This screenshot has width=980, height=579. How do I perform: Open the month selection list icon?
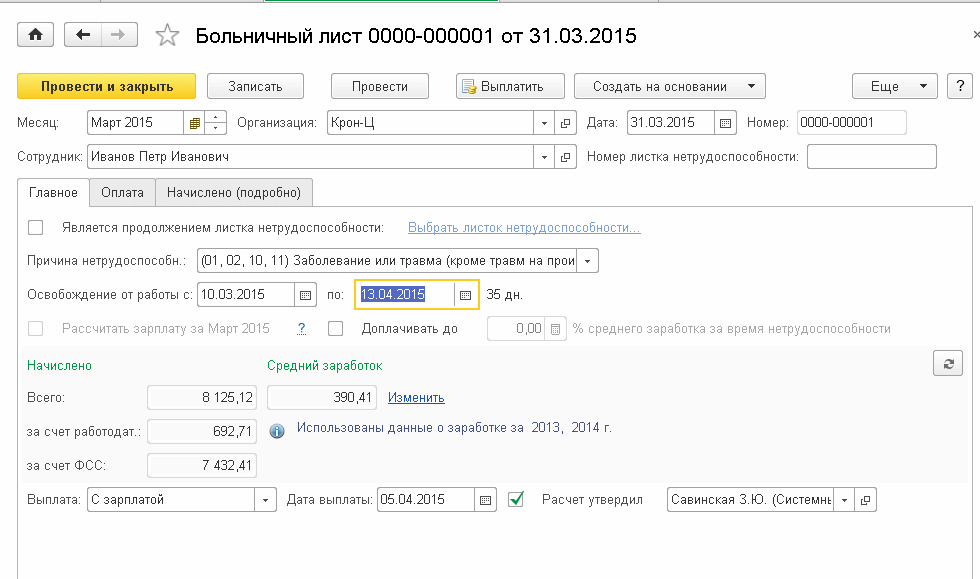[194, 123]
